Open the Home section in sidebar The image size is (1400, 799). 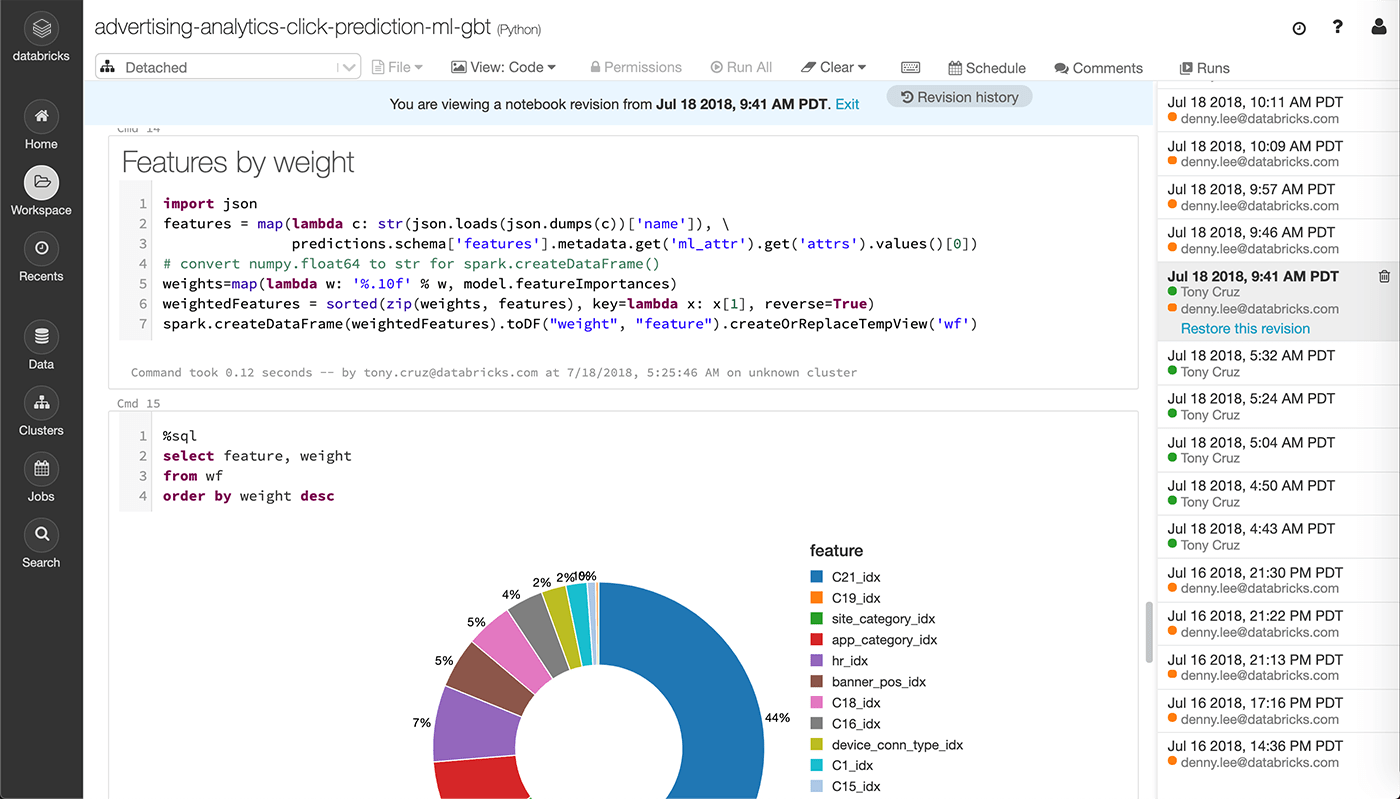pyautogui.click(x=41, y=117)
